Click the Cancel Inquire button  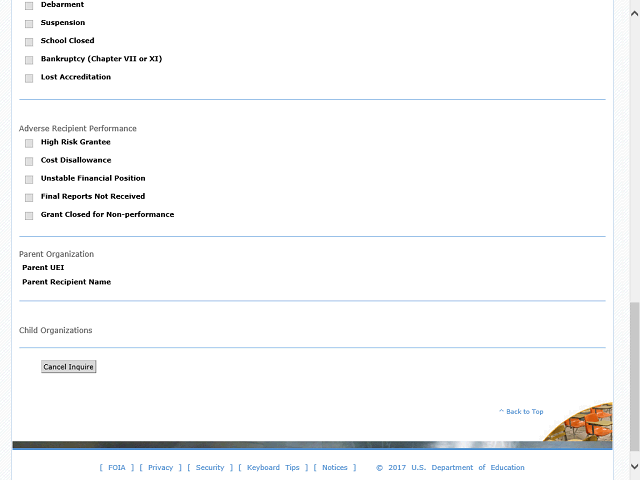click(69, 367)
